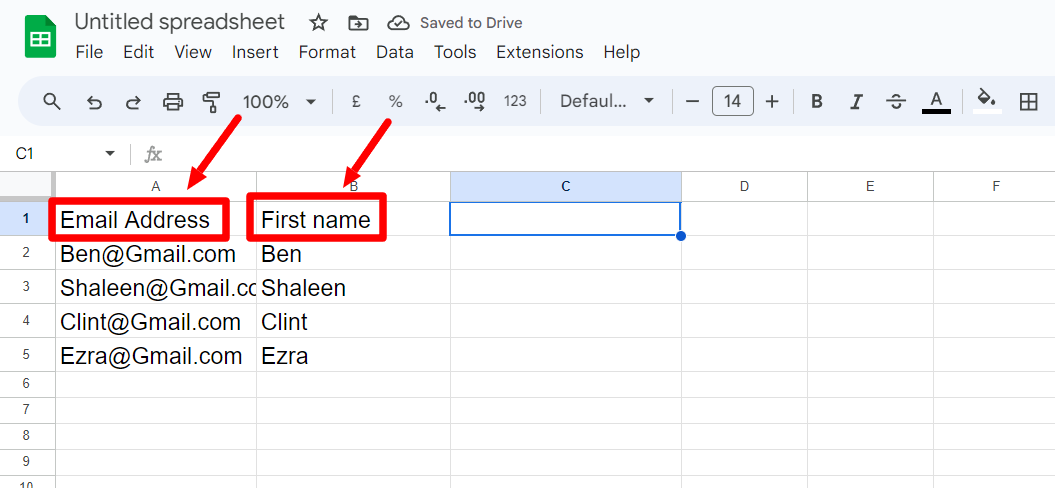Select cell containing Email Address
The height and width of the screenshot is (488, 1055).
click(156, 219)
